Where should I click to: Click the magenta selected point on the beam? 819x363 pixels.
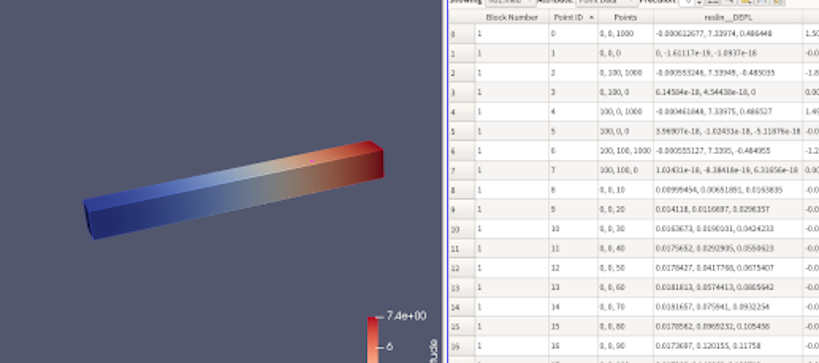(312, 161)
